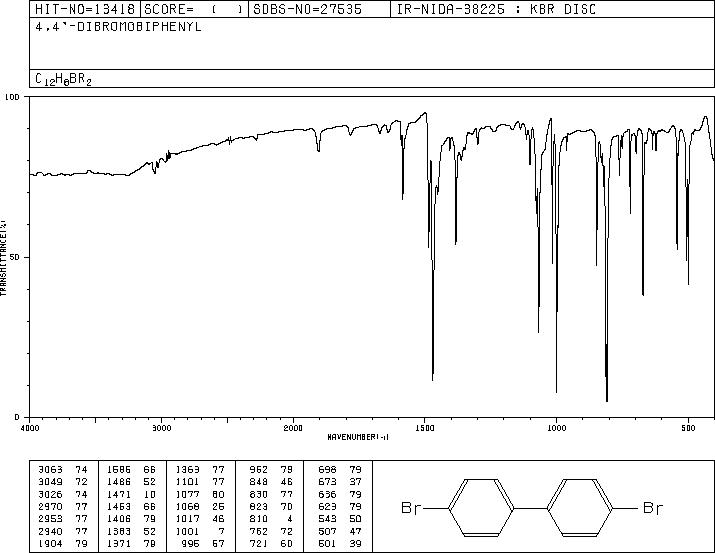Select the 2970 peak table entry
The image size is (715, 553).
point(50,506)
